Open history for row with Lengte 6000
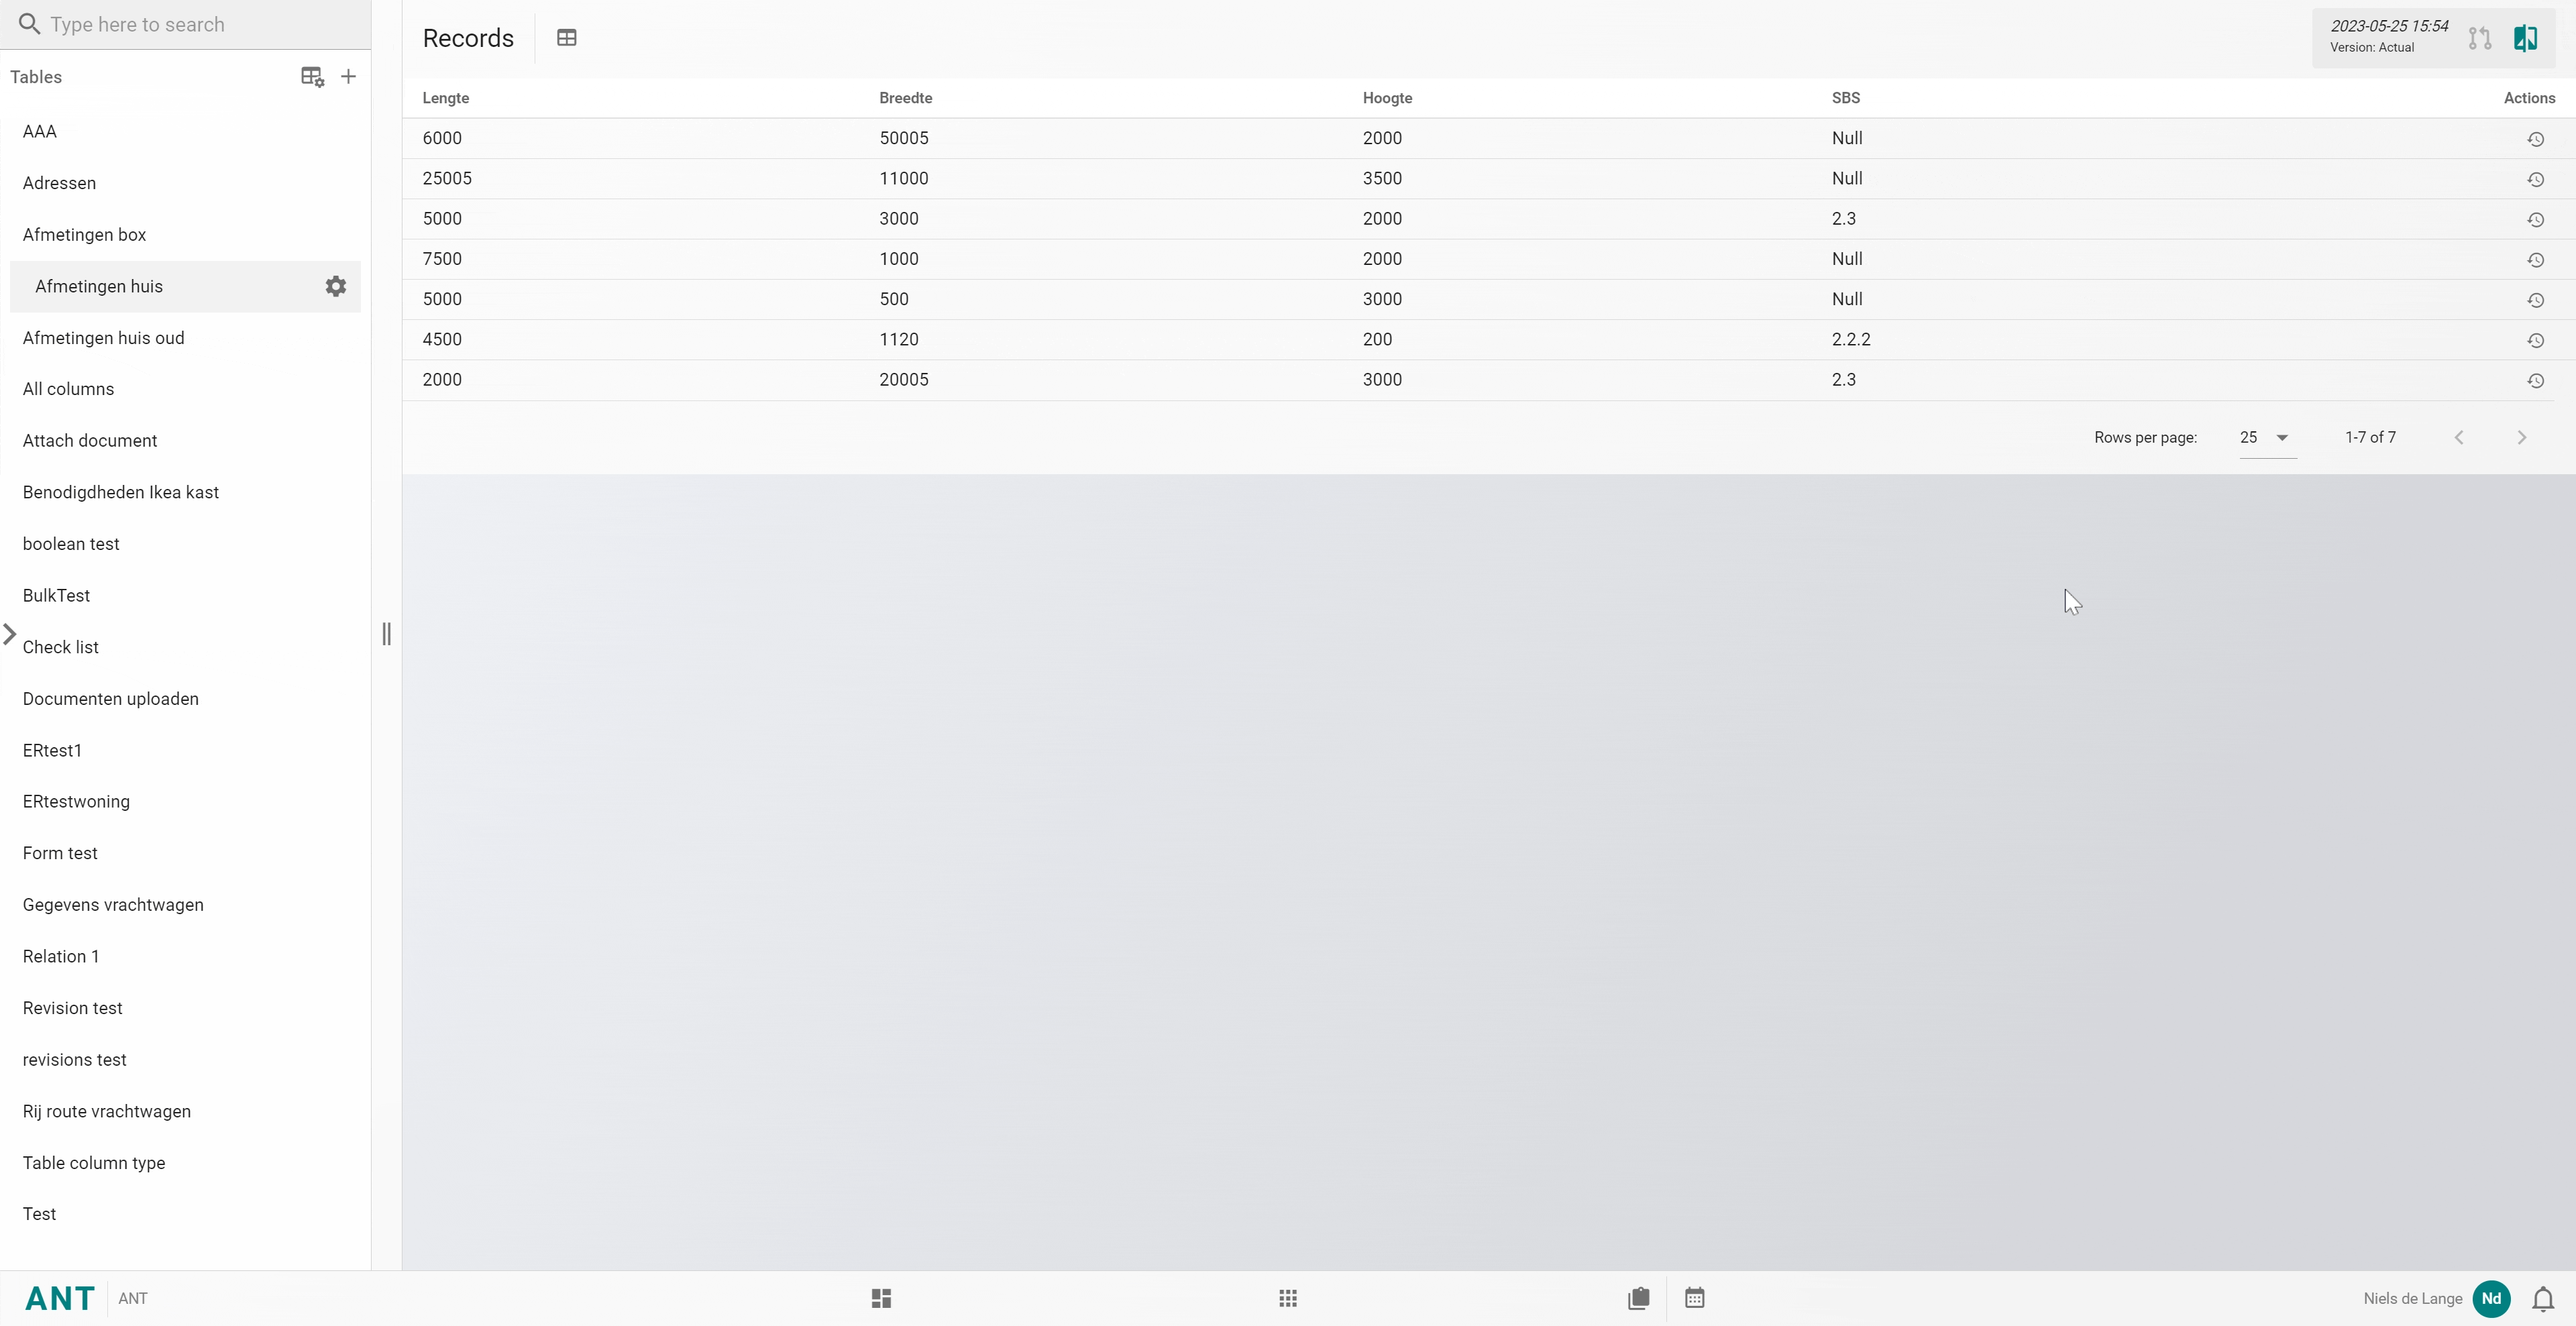The image size is (2576, 1326). (2535, 139)
